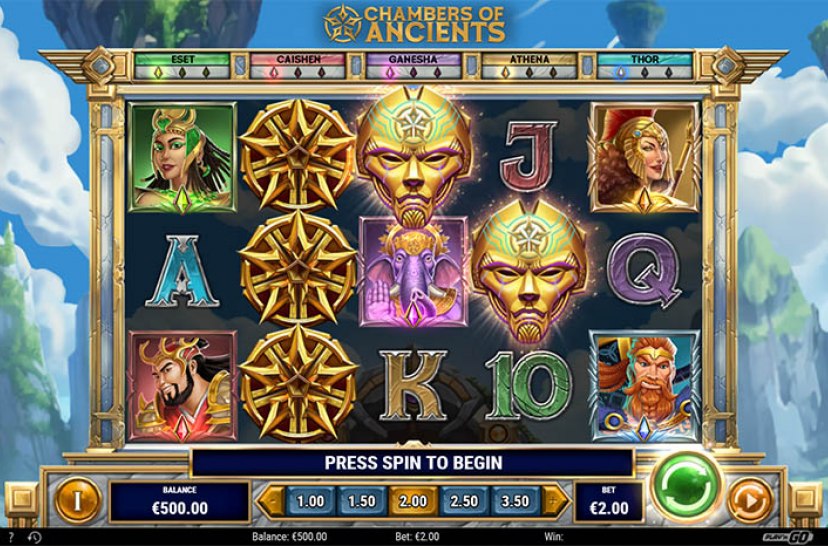Click the Thor portrait symbol
Screen dimensions: 828x546
tap(644, 386)
